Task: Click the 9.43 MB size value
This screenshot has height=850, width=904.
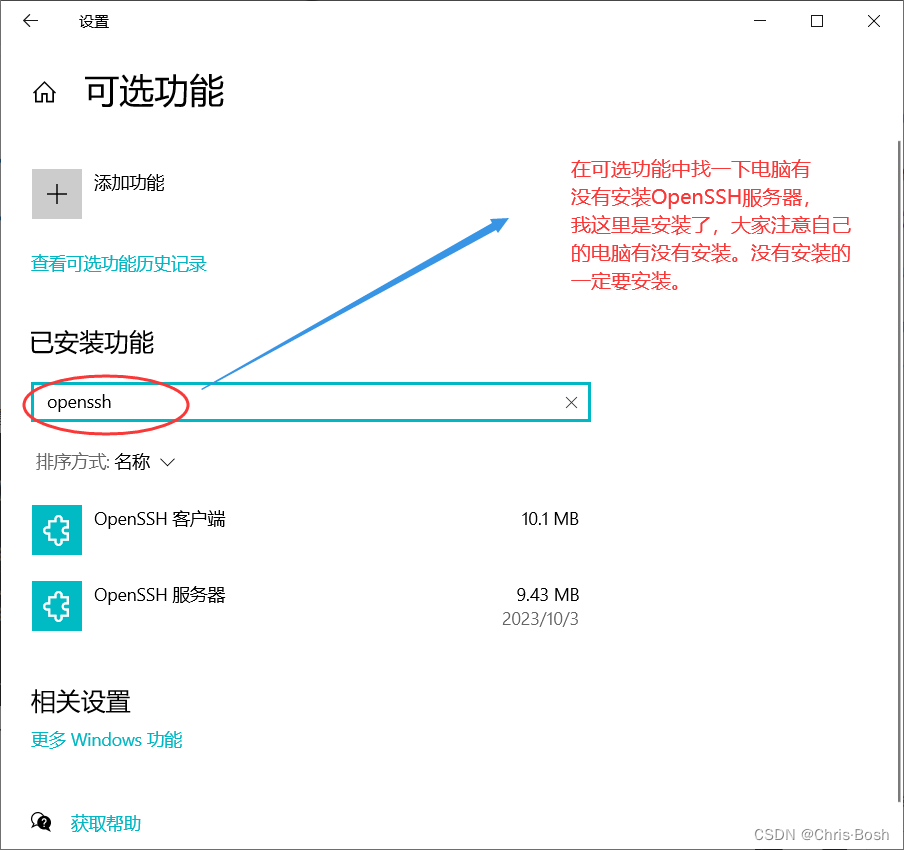Action: click(x=548, y=595)
